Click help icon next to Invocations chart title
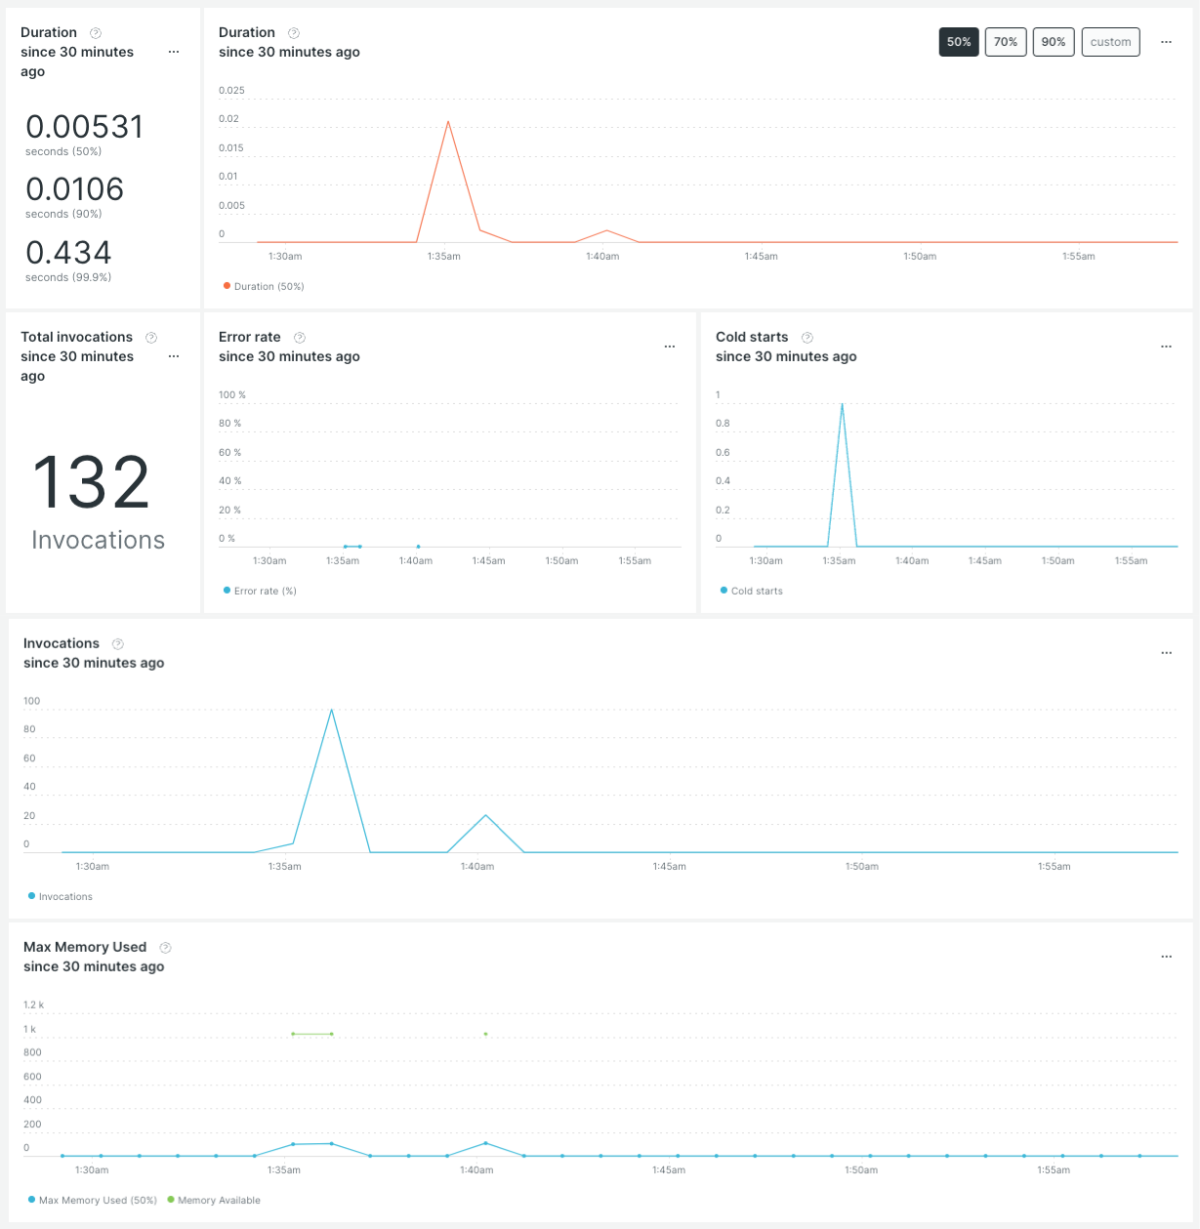Image resolution: width=1200 pixels, height=1229 pixels. [118, 644]
